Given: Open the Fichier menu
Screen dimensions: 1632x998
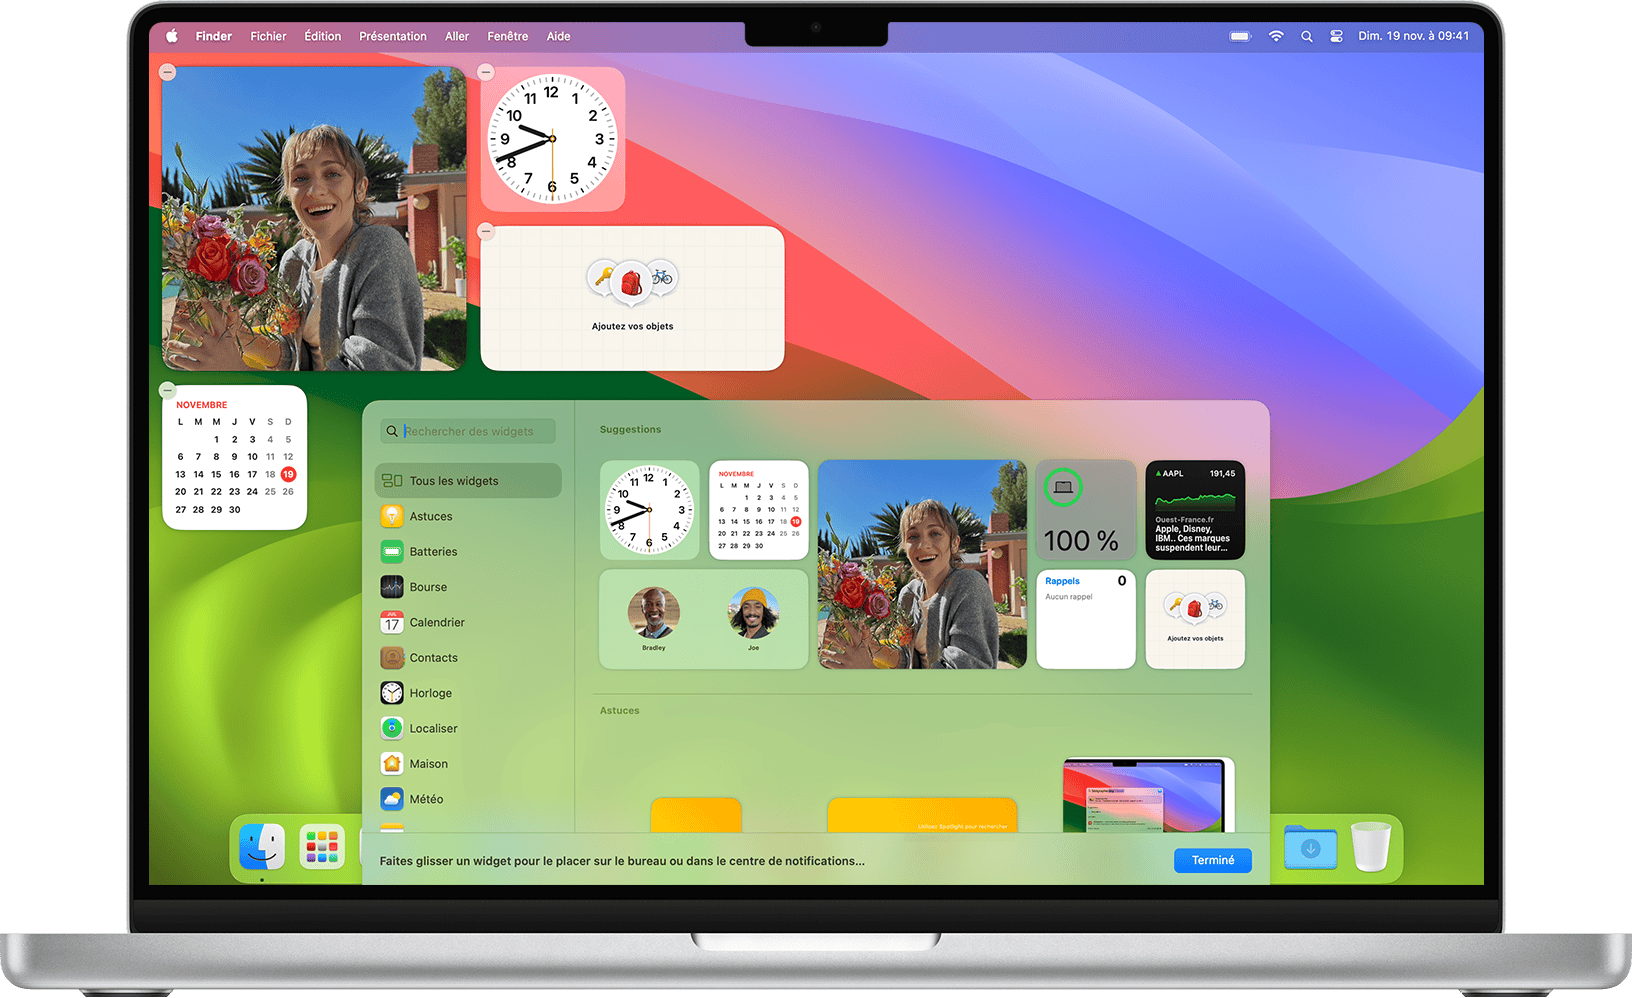Looking at the screenshot, I should pos(268,36).
